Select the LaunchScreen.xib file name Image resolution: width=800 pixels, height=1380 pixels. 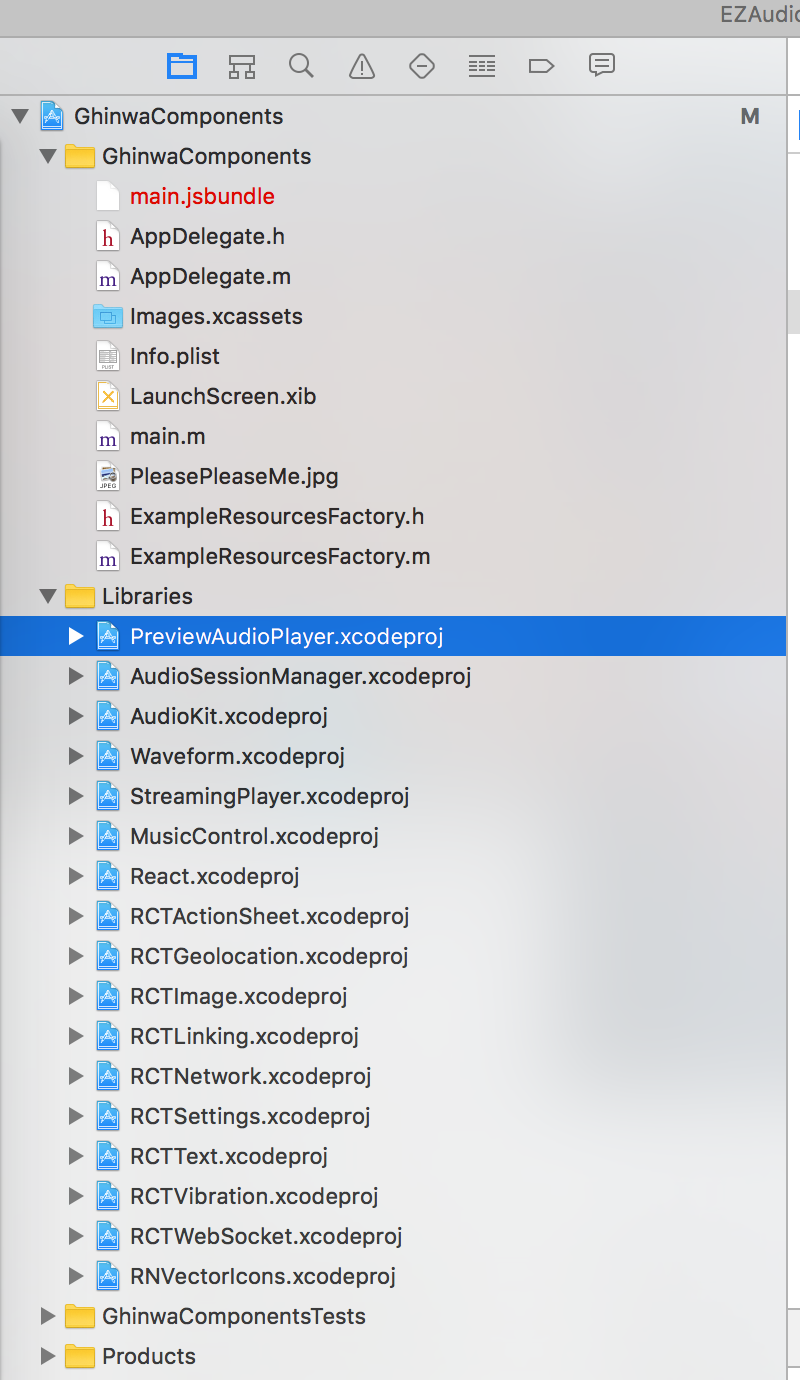coord(223,396)
